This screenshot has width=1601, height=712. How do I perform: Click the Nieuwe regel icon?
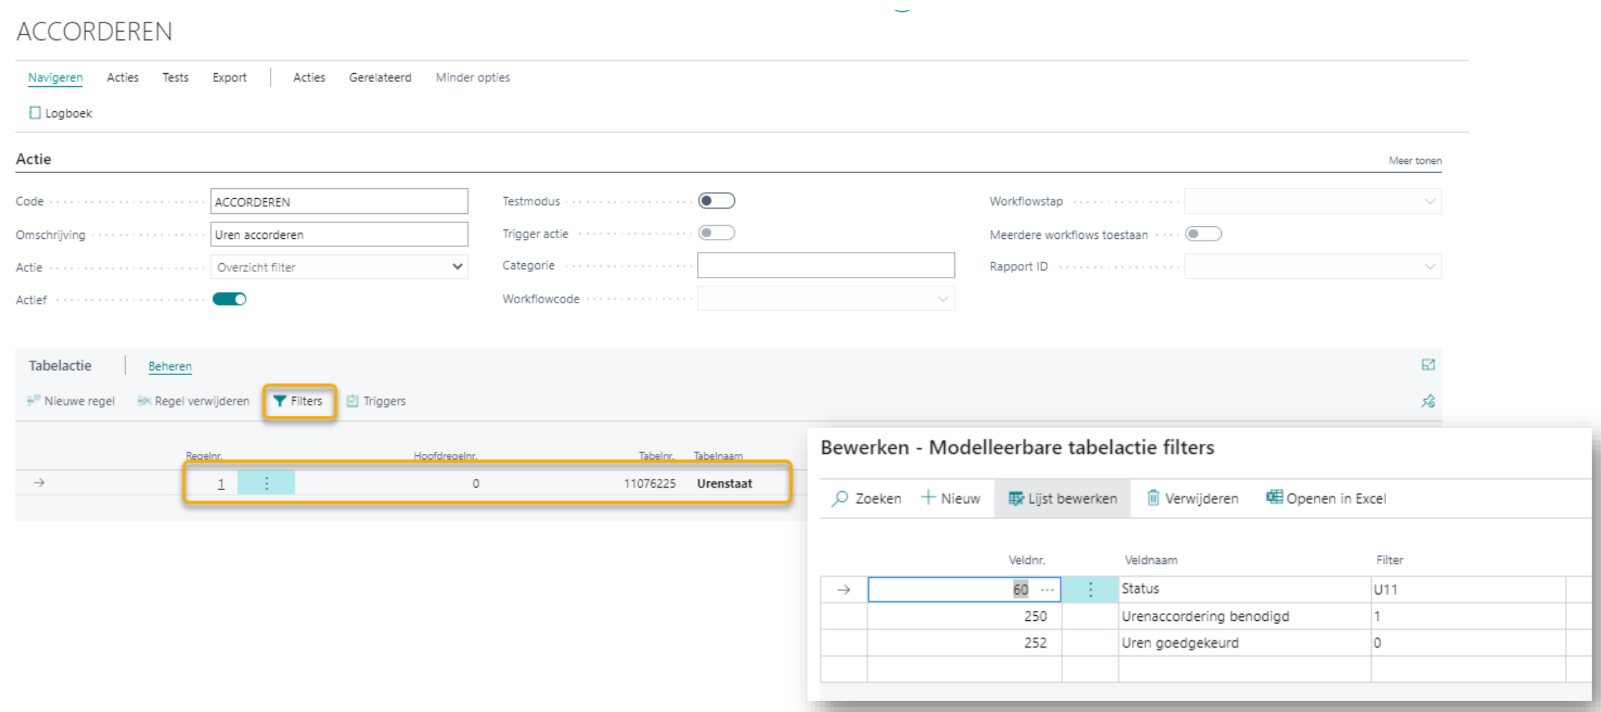(x=34, y=401)
